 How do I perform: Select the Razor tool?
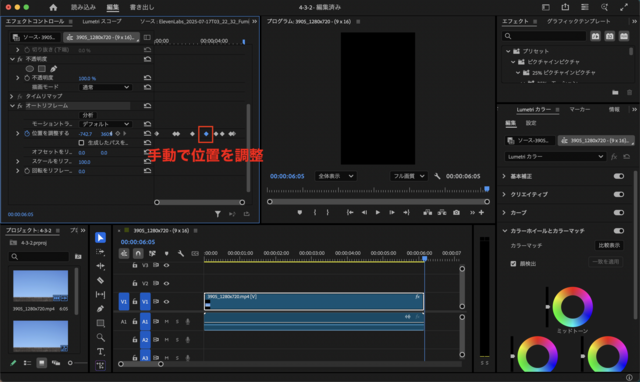tap(100, 280)
